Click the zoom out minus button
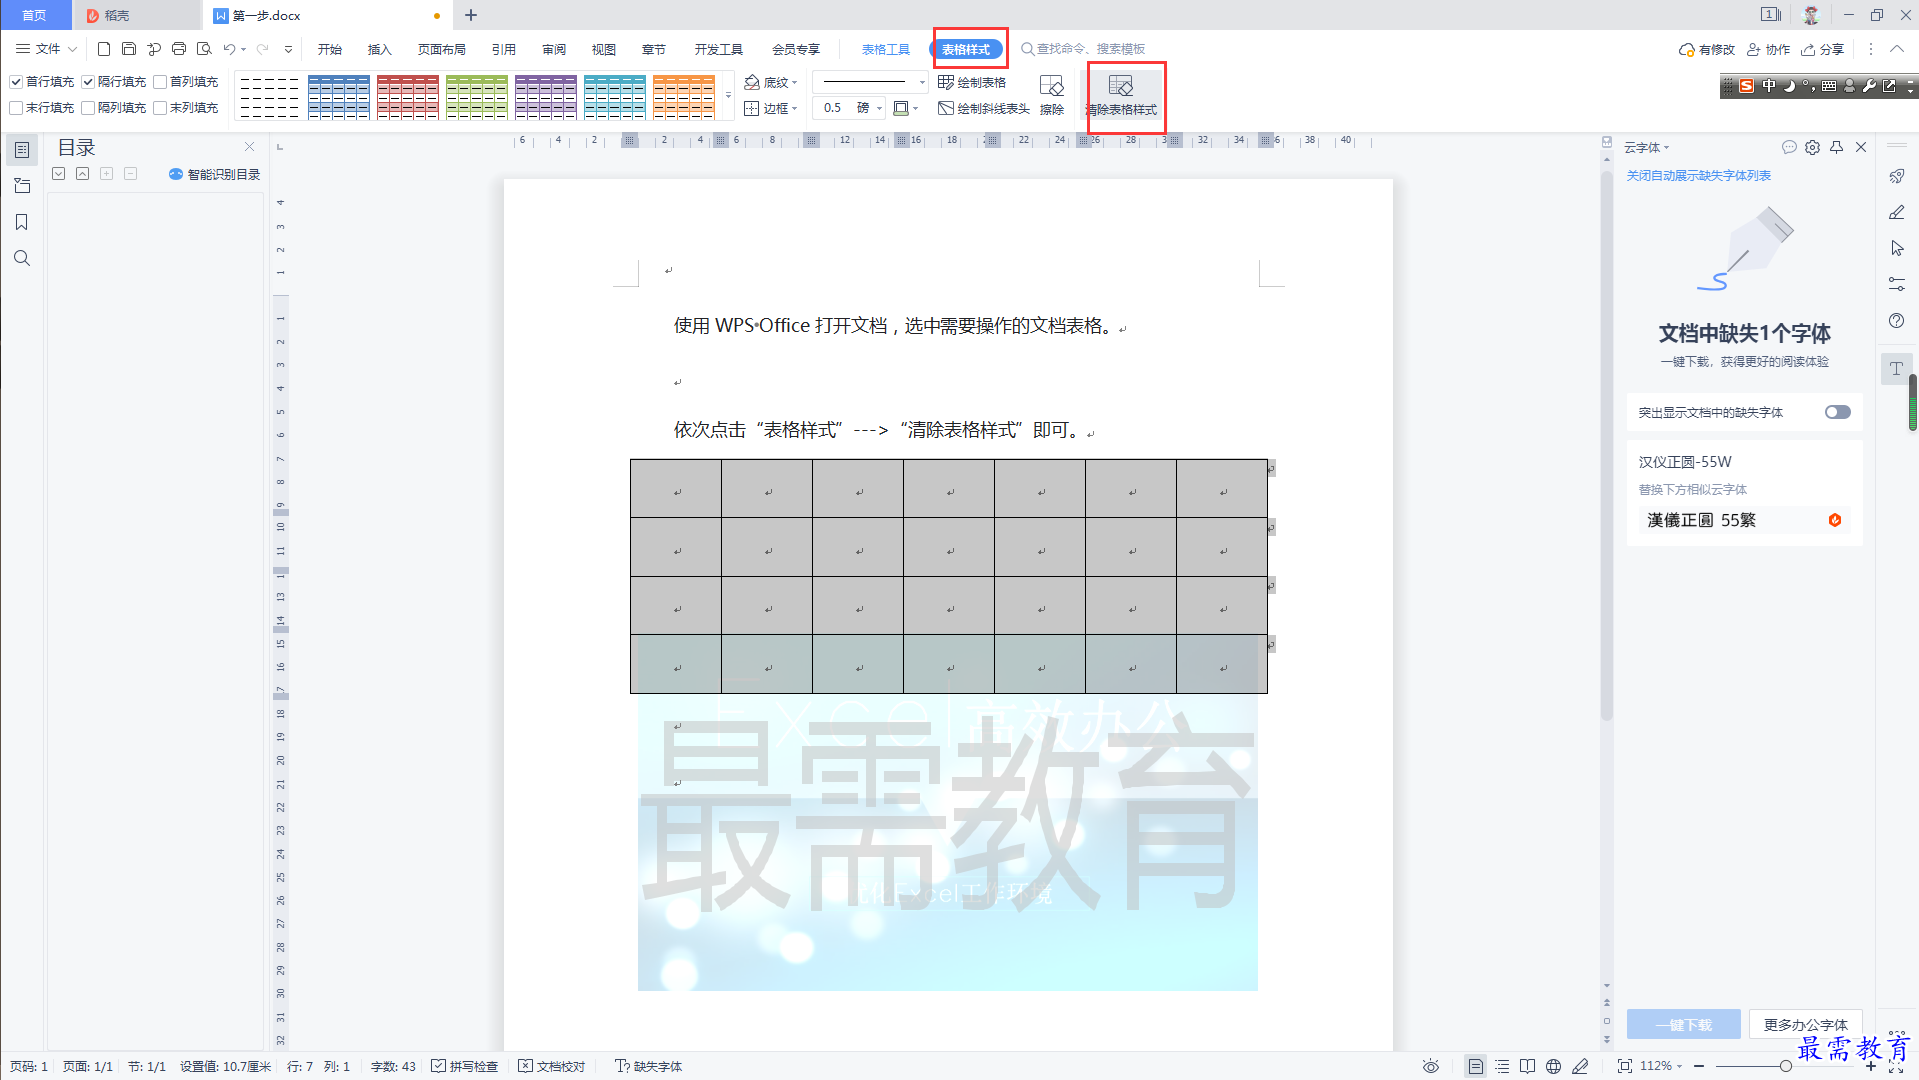Screen dimensions: 1919x1080 [1699, 1066]
